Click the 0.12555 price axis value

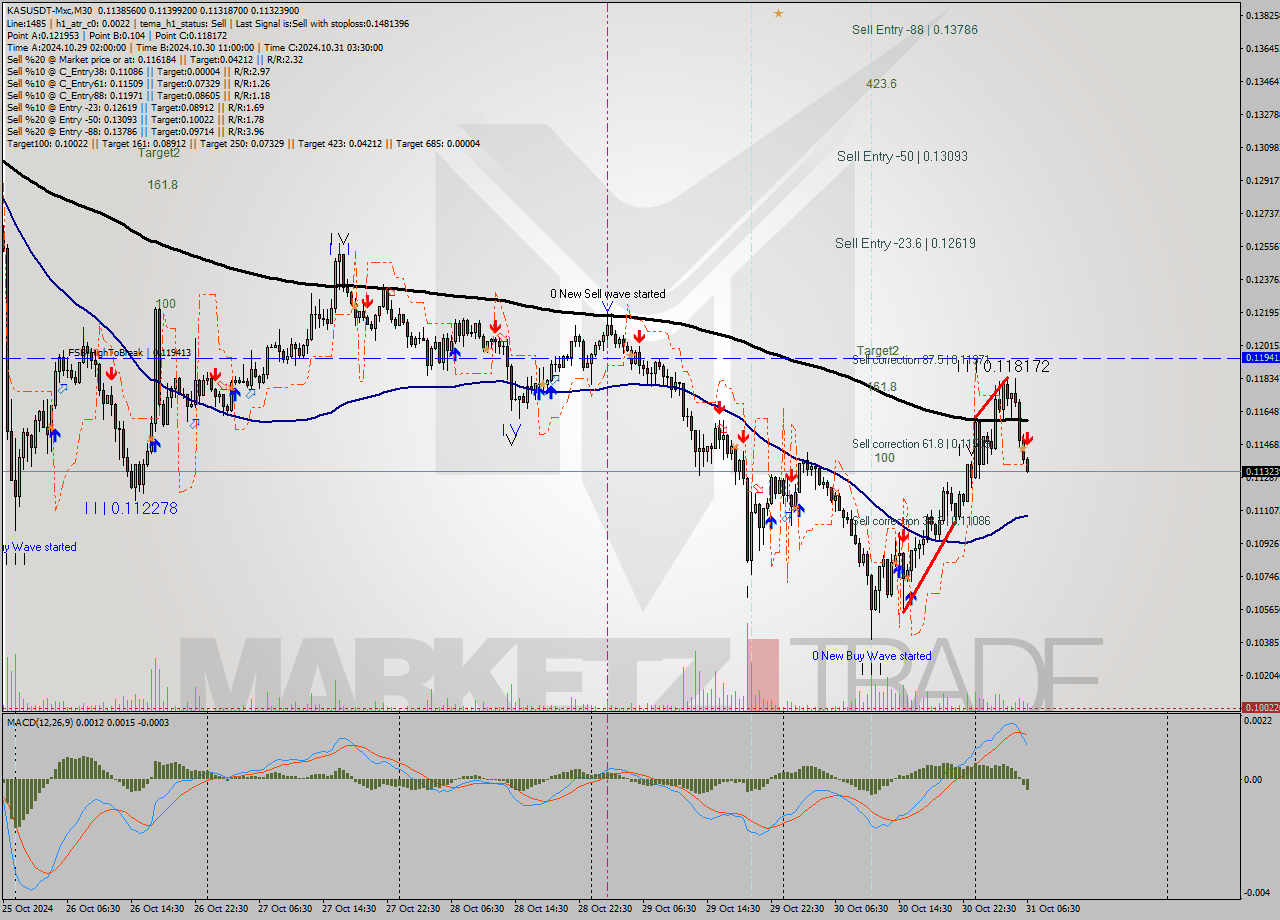pos(1261,246)
